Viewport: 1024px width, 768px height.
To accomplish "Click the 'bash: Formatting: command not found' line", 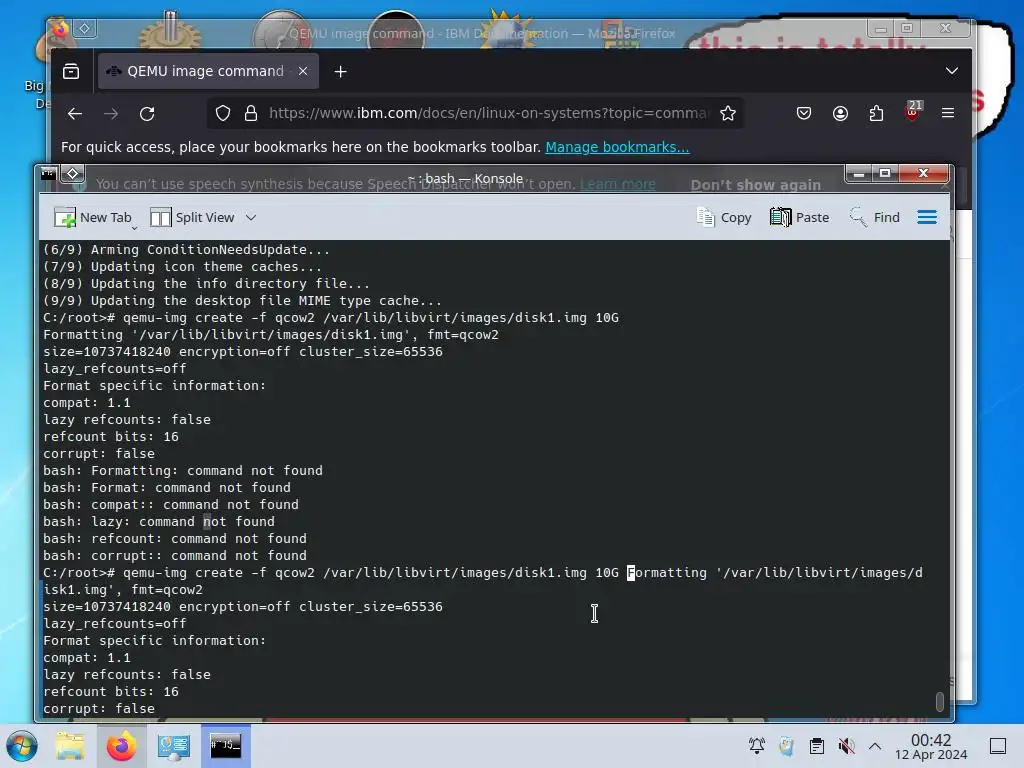I will [183, 471].
